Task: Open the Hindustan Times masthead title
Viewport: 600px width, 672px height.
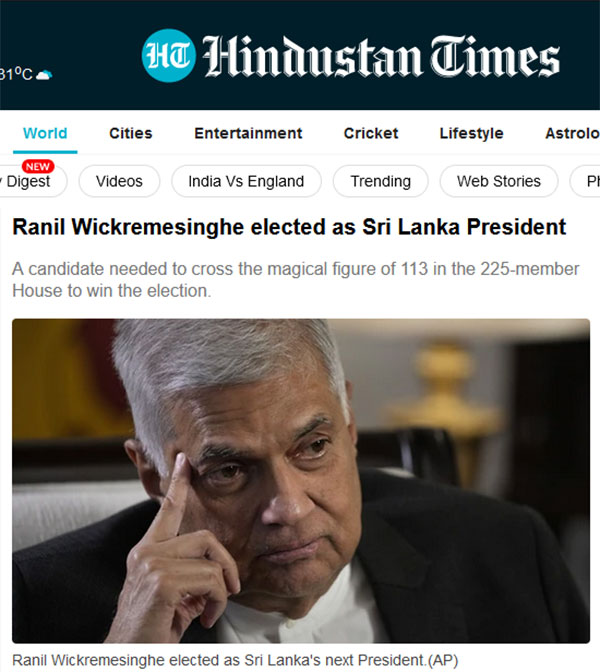Action: point(381,57)
